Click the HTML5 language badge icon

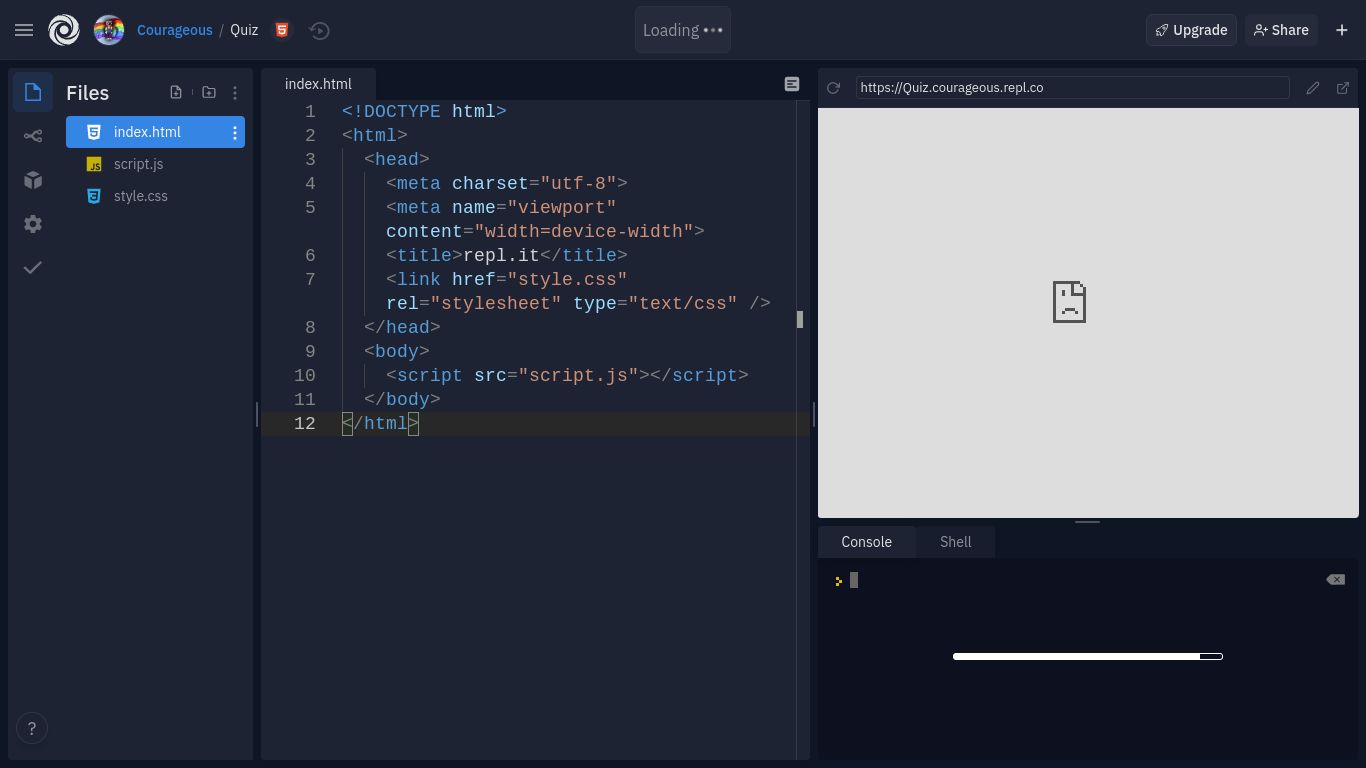click(x=282, y=30)
